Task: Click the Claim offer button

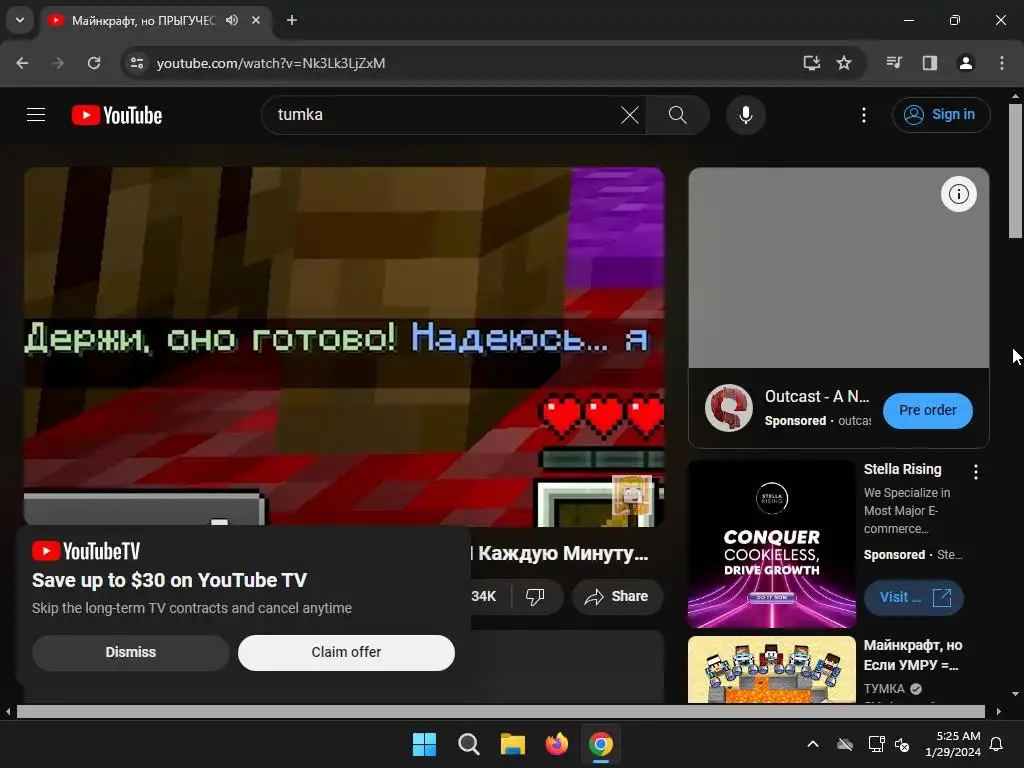Action: click(x=346, y=652)
